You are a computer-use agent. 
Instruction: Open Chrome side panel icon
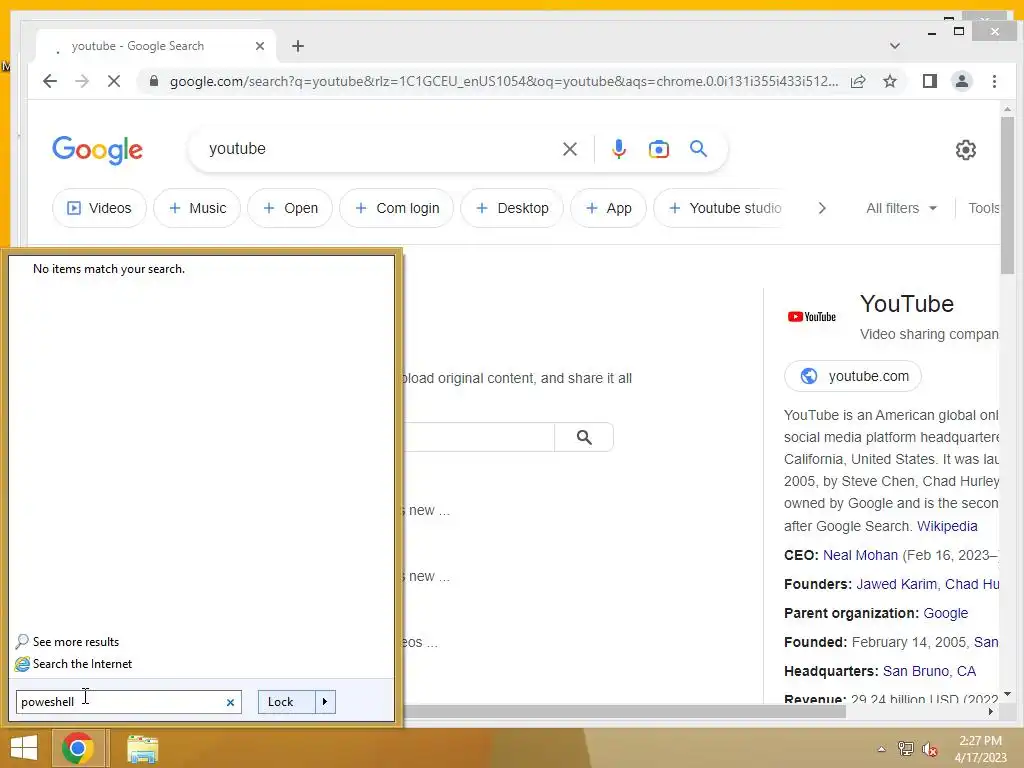(929, 81)
